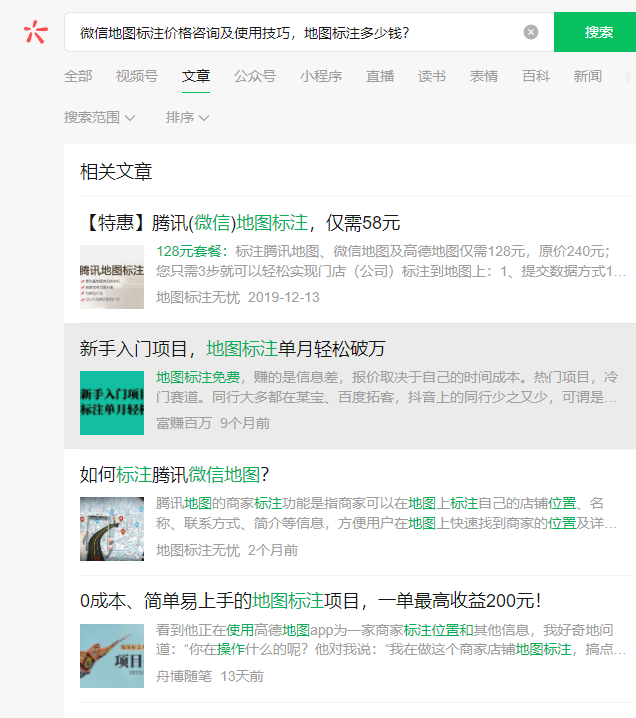This screenshot has width=636, height=718.
Task: Click the green 新手入门项目 thumbnail
Action: 112,403
